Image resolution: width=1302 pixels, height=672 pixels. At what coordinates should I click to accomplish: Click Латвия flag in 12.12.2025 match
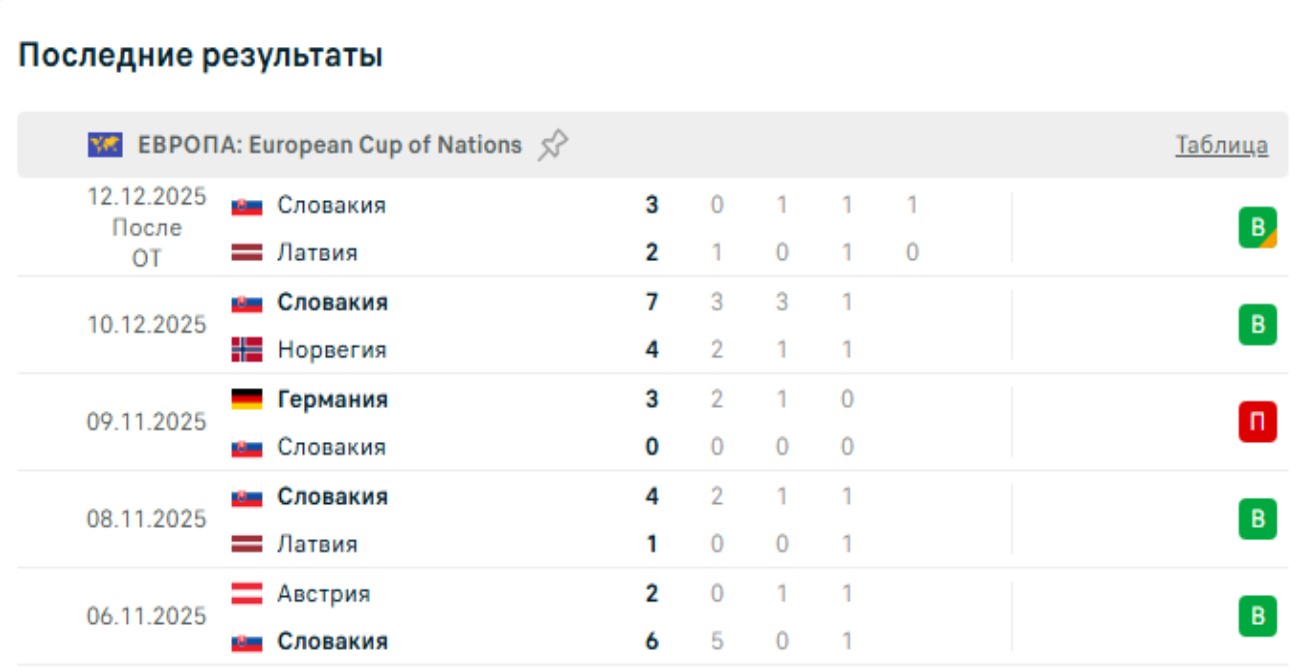(x=247, y=253)
